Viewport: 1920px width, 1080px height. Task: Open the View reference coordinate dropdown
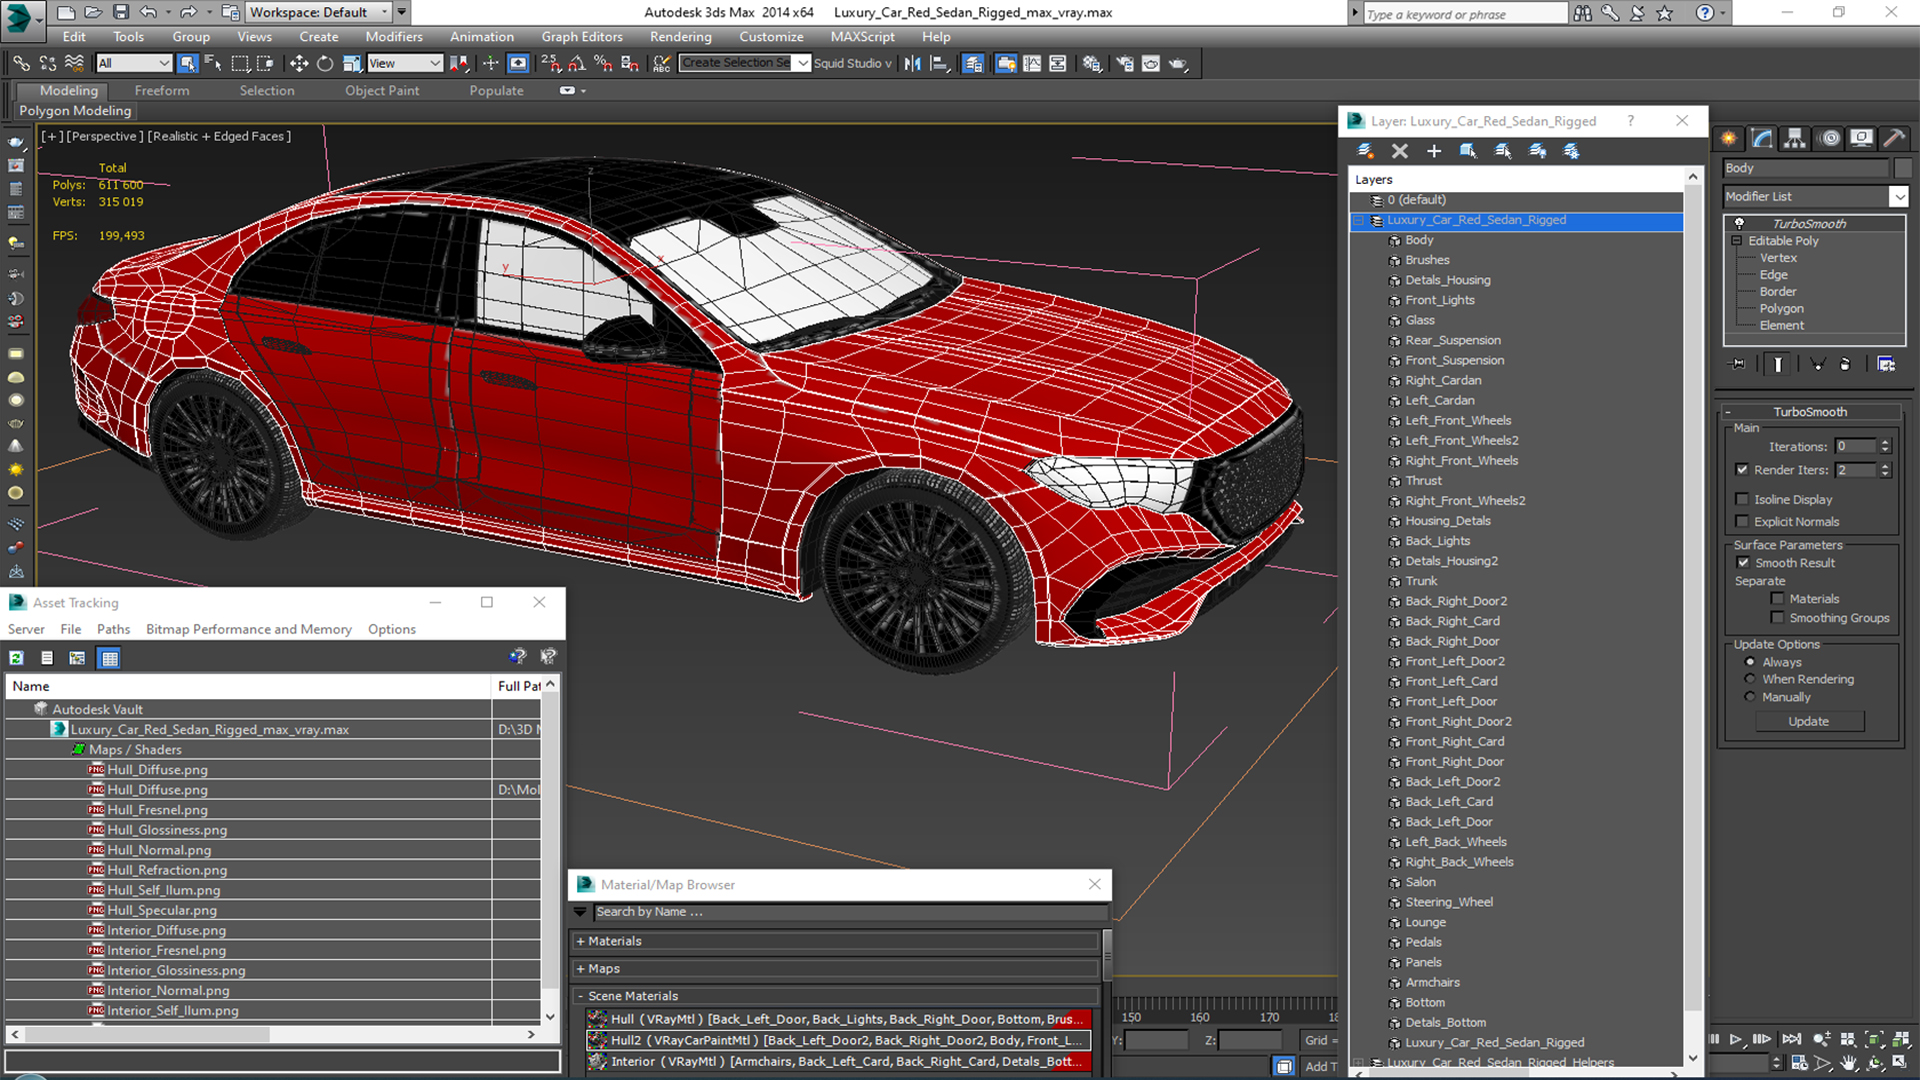tap(405, 63)
